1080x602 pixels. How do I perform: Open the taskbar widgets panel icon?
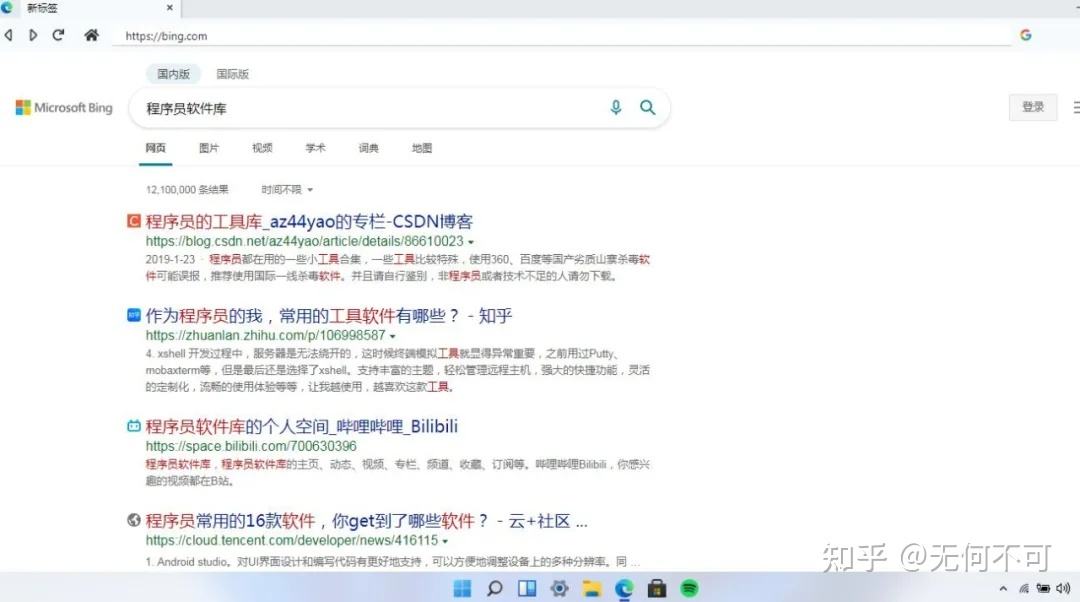click(x=527, y=588)
